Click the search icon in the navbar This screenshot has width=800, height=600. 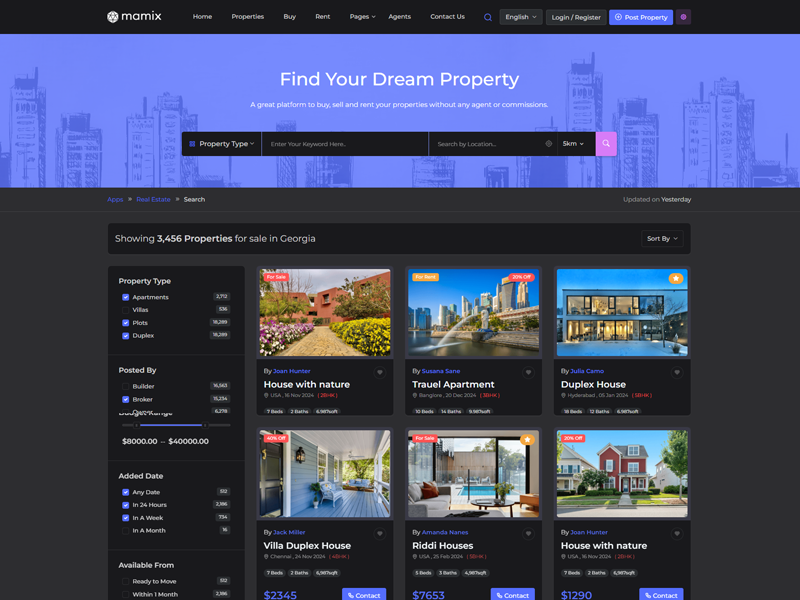tap(488, 17)
